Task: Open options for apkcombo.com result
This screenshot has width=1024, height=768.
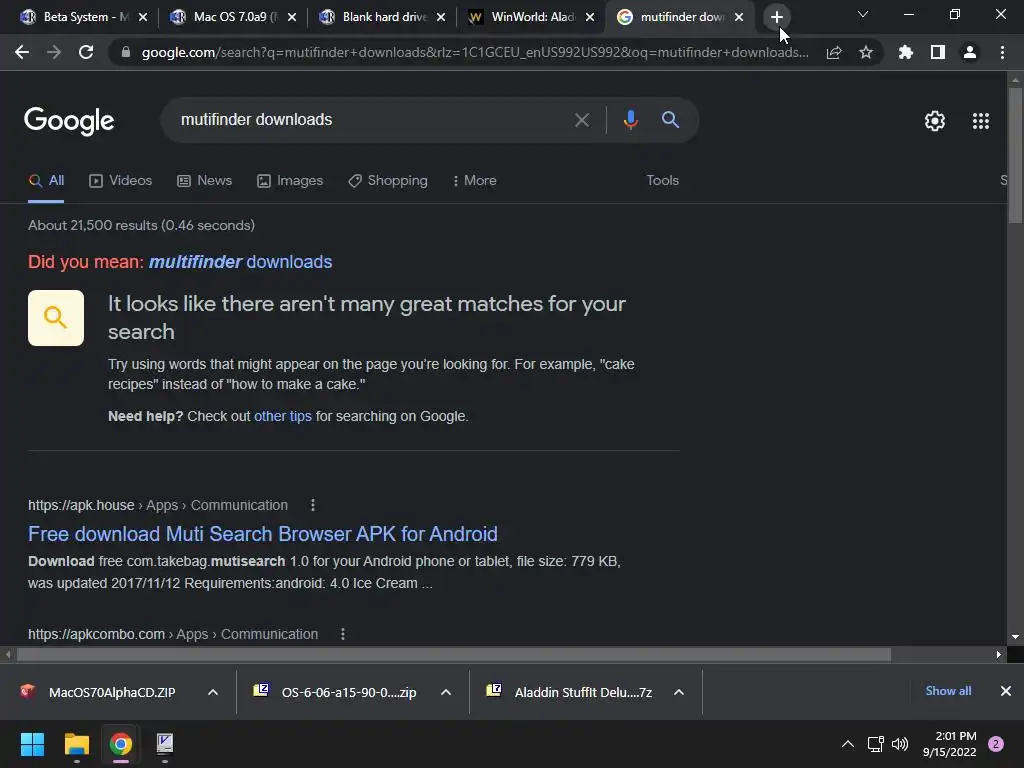Action: [x=343, y=634]
